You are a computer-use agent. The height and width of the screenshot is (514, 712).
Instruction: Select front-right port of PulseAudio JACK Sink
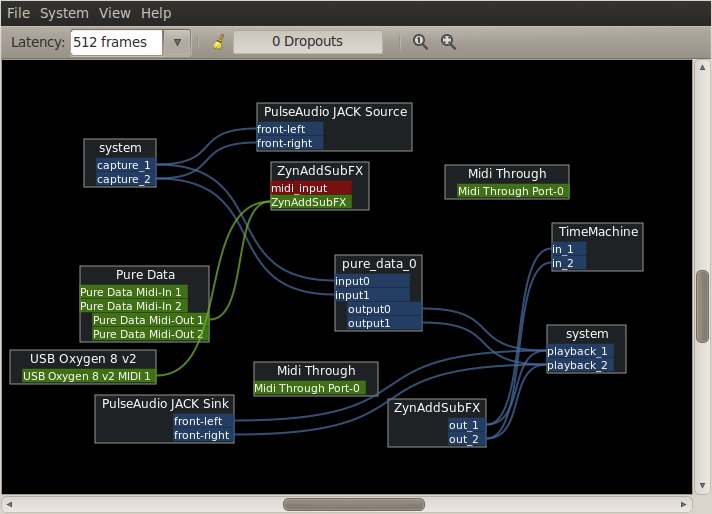pyautogui.click(x=203, y=435)
